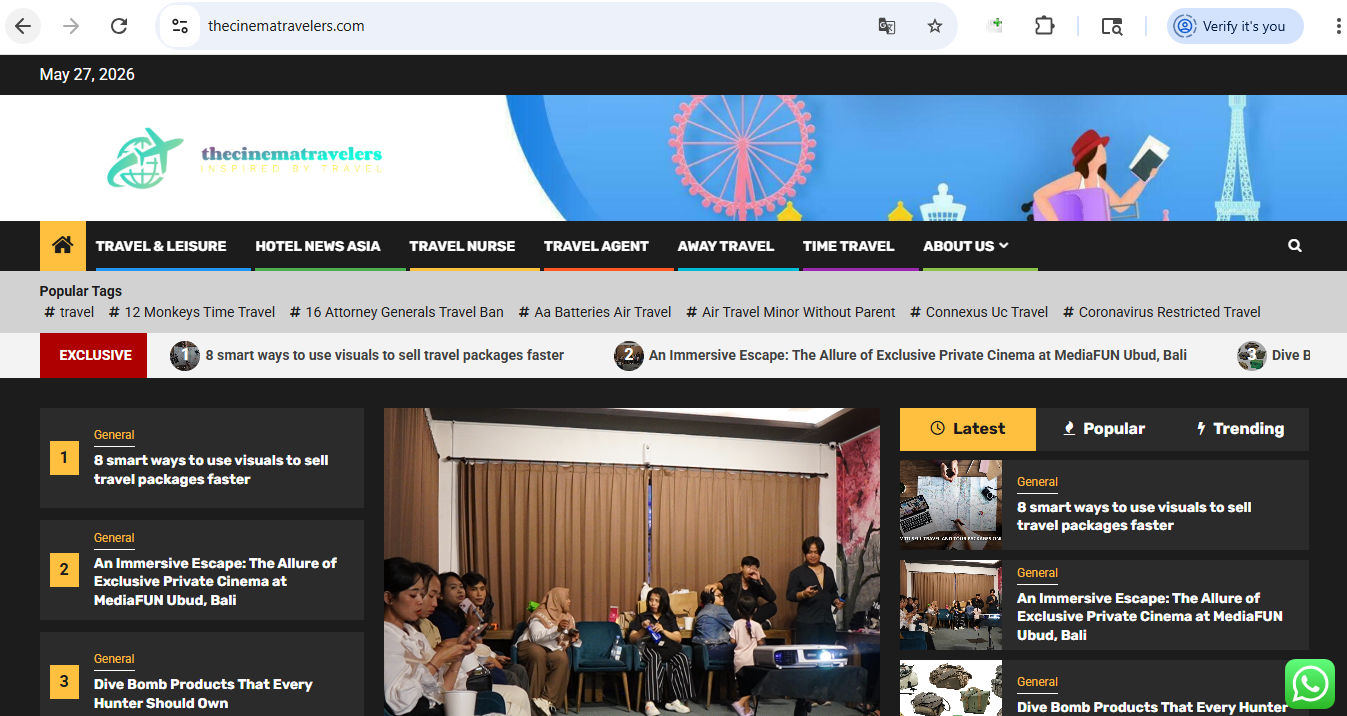This screenshot has height=716, width=1347.
Task: Go back to the previous page
Action: point(23,26)
